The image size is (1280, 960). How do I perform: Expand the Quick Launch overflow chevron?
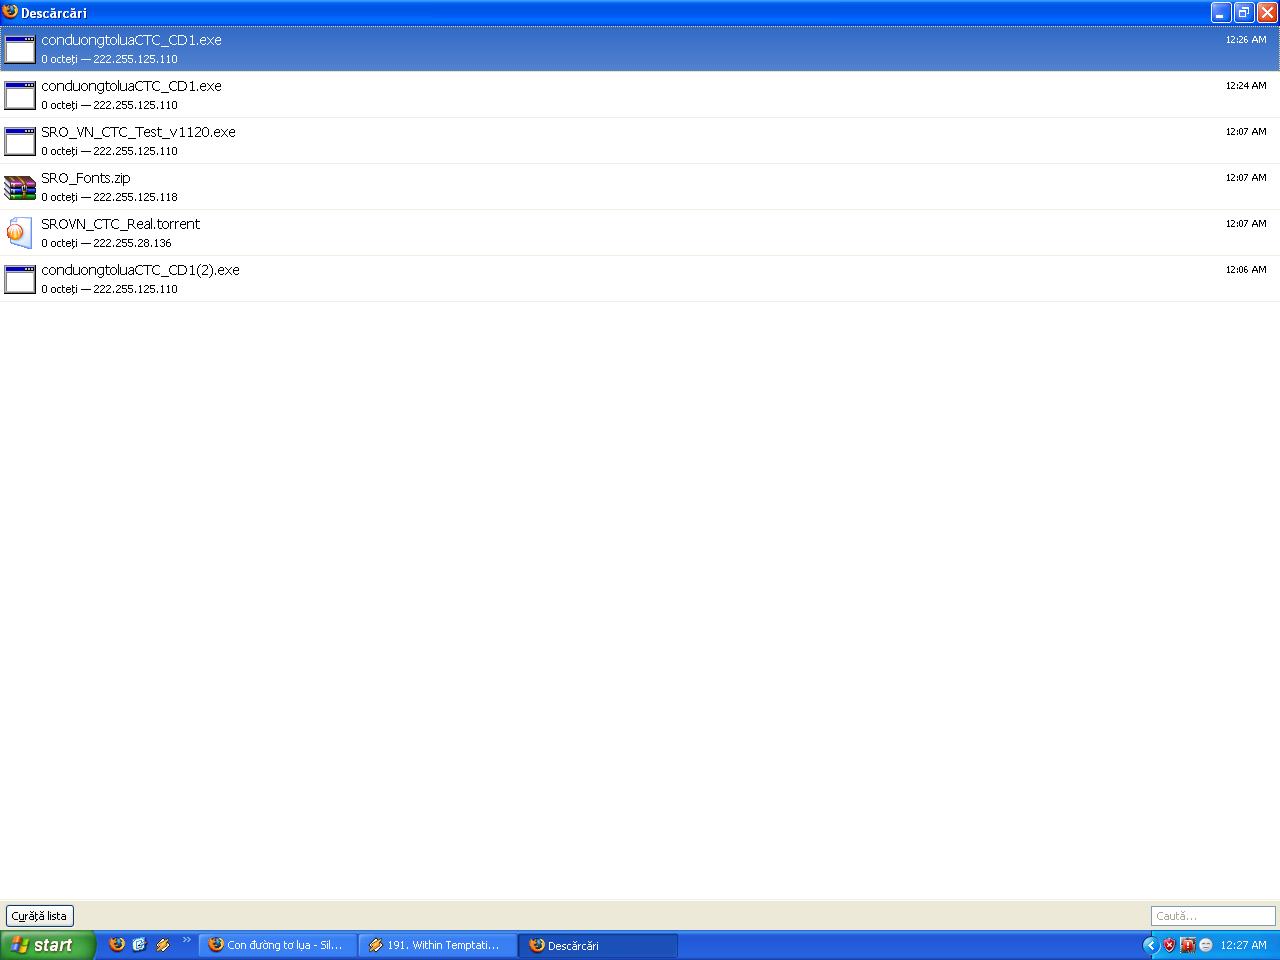click(186, 941)
